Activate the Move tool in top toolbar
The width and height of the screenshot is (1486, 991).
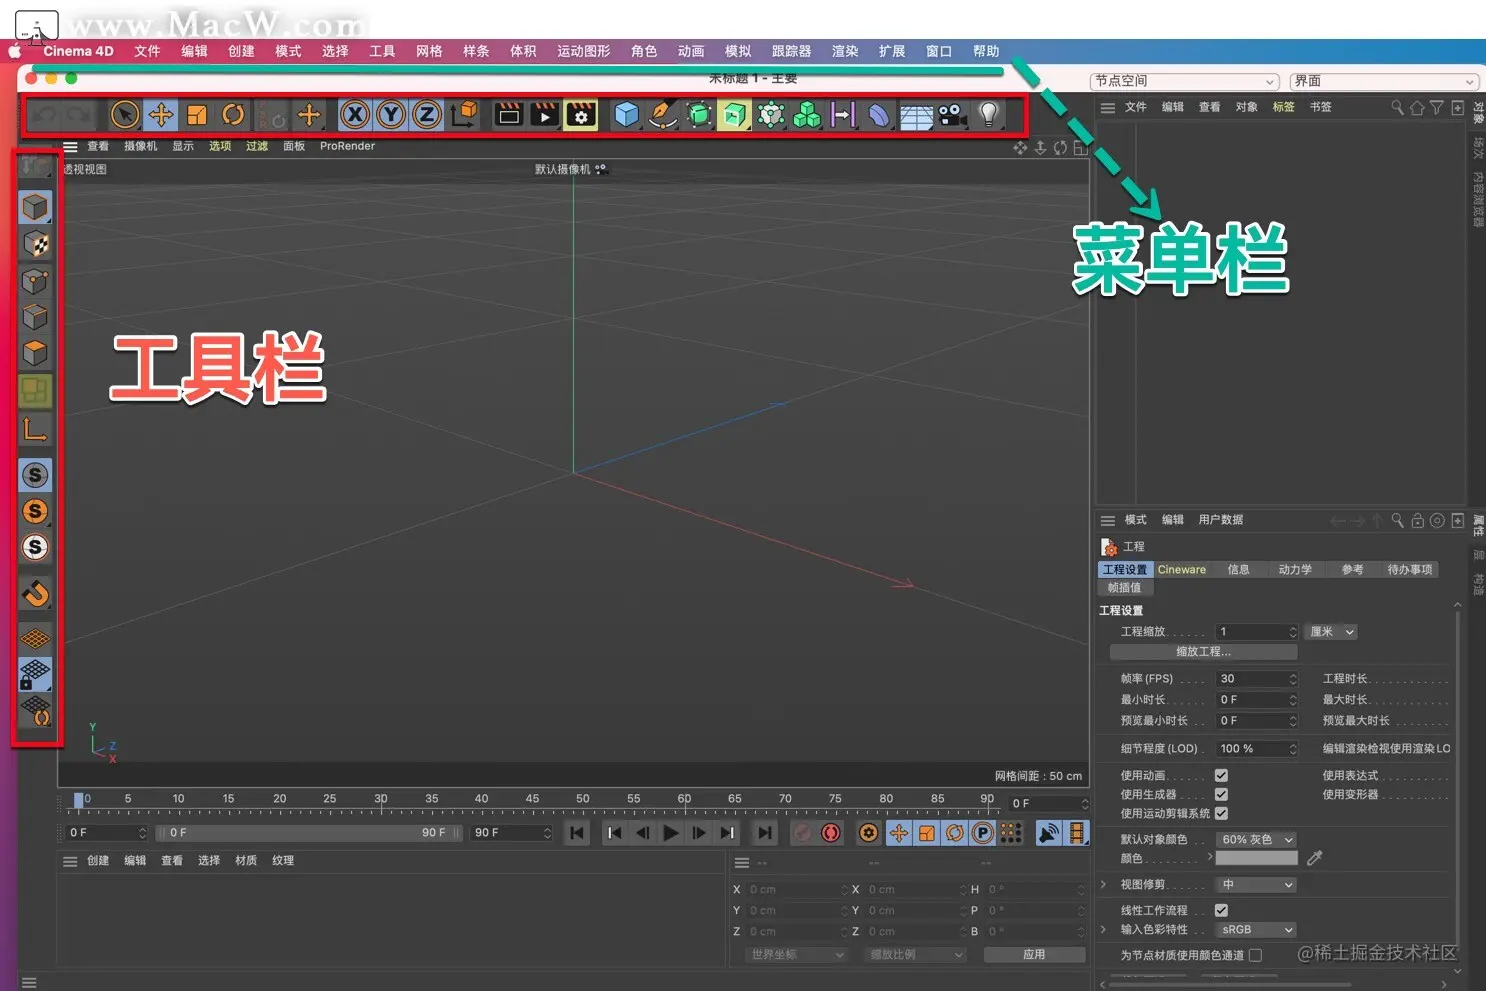pyautogui.click(x=161, y=115)
